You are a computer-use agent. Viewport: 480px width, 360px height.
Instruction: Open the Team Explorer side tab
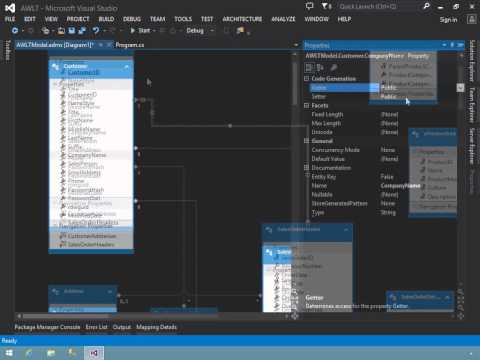[x=472, y=105]
